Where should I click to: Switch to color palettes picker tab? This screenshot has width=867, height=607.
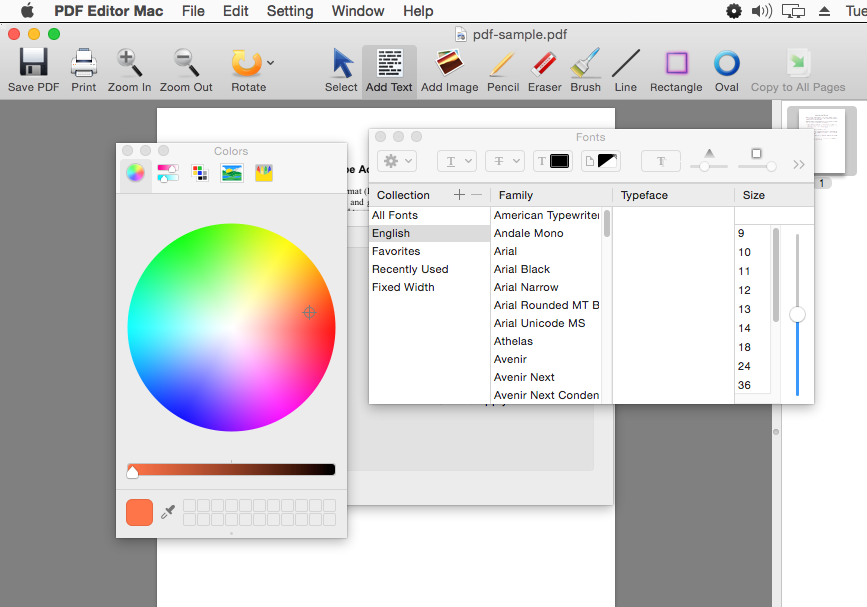200,173
